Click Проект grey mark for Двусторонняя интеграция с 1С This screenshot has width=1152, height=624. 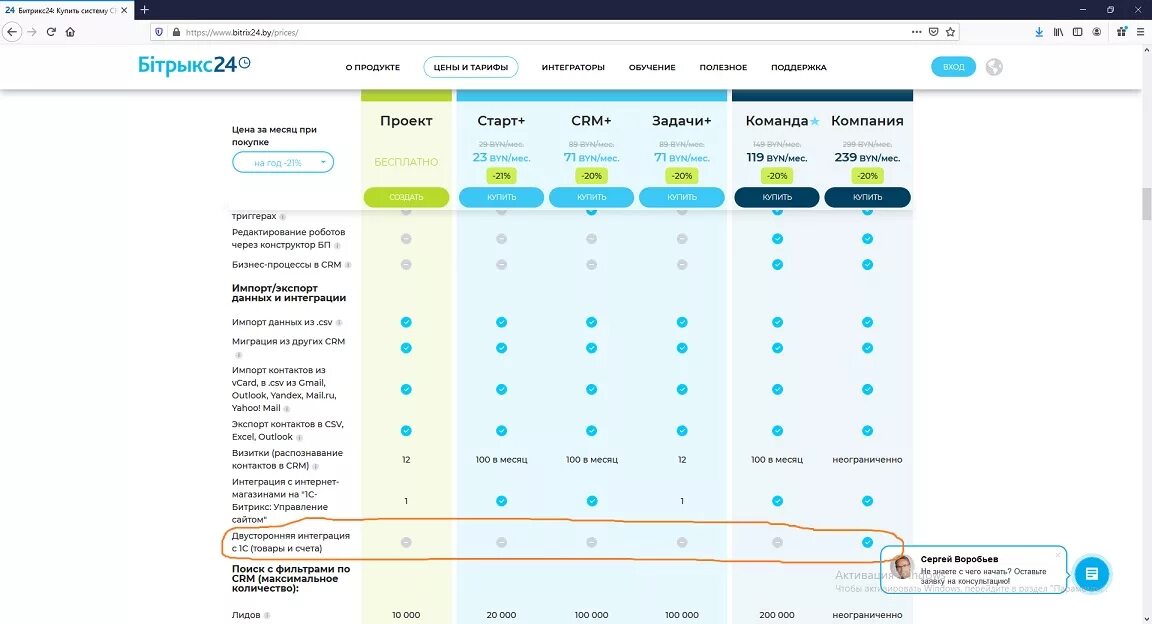(406, 542)
